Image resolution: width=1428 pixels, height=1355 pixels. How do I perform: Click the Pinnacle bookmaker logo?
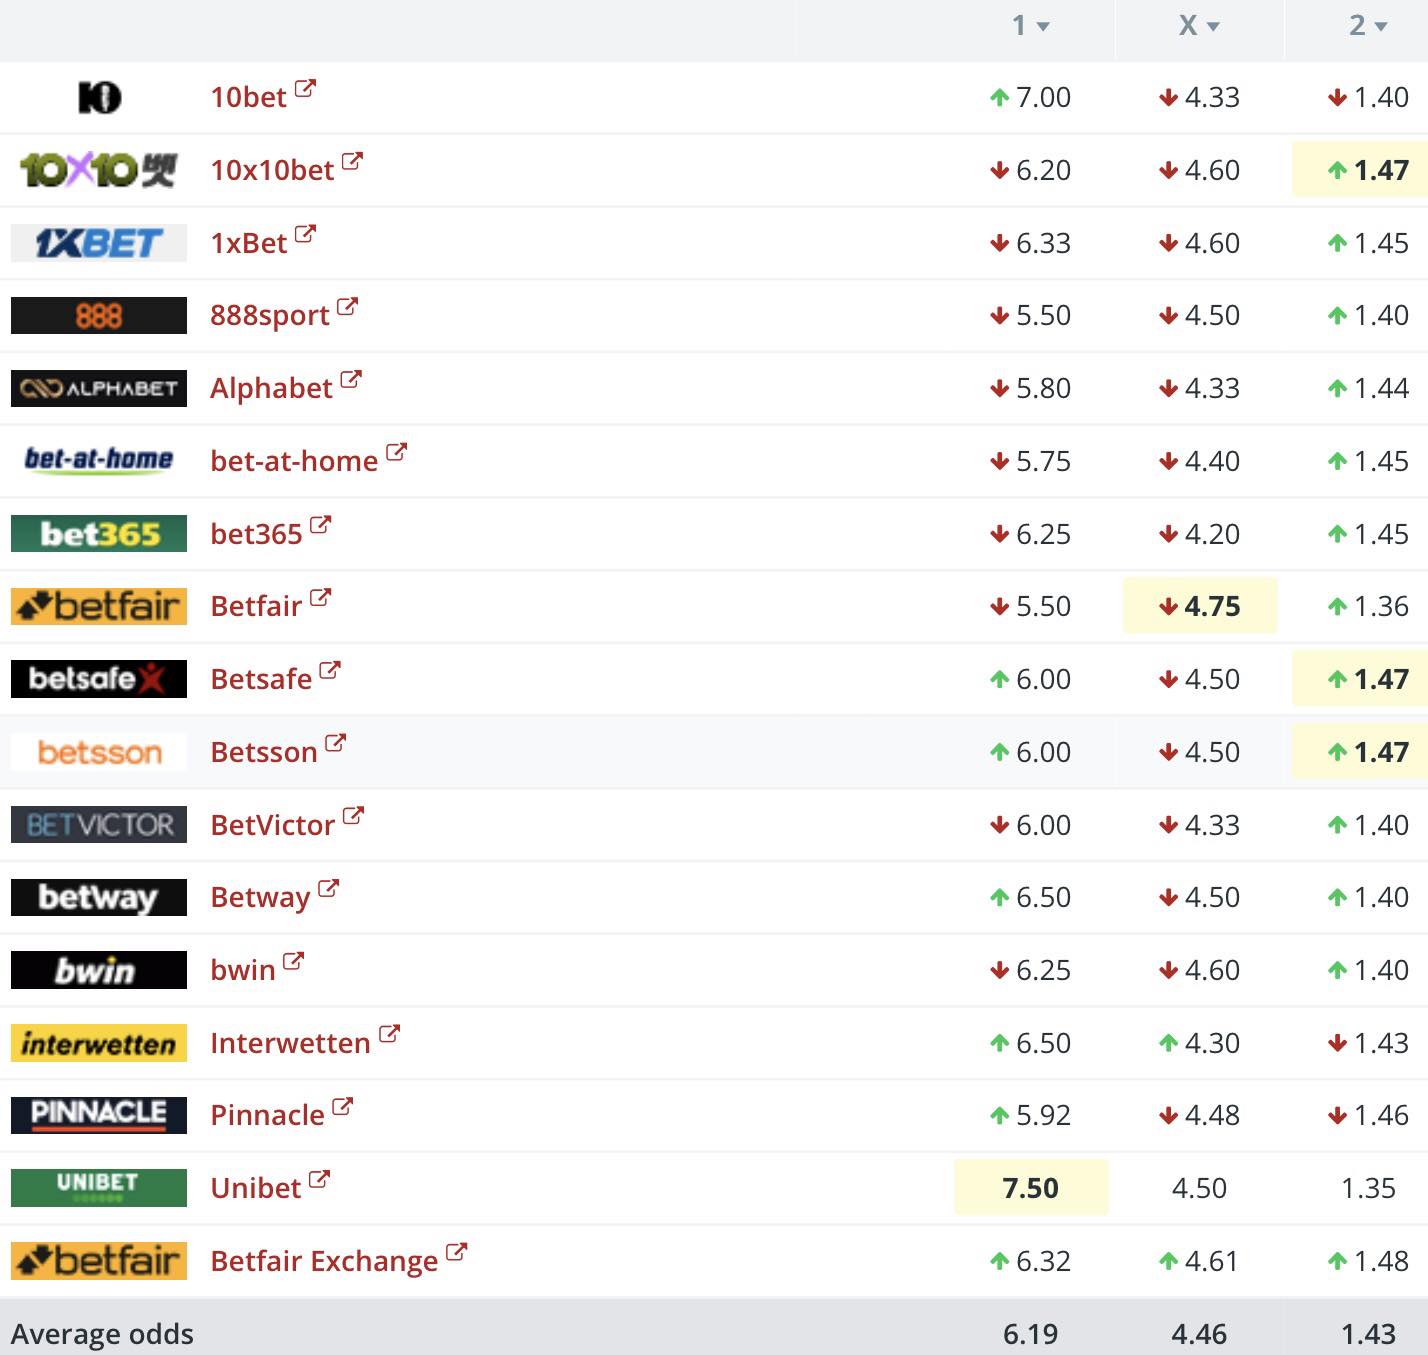pyautogui.click(x=98, y=1115)
